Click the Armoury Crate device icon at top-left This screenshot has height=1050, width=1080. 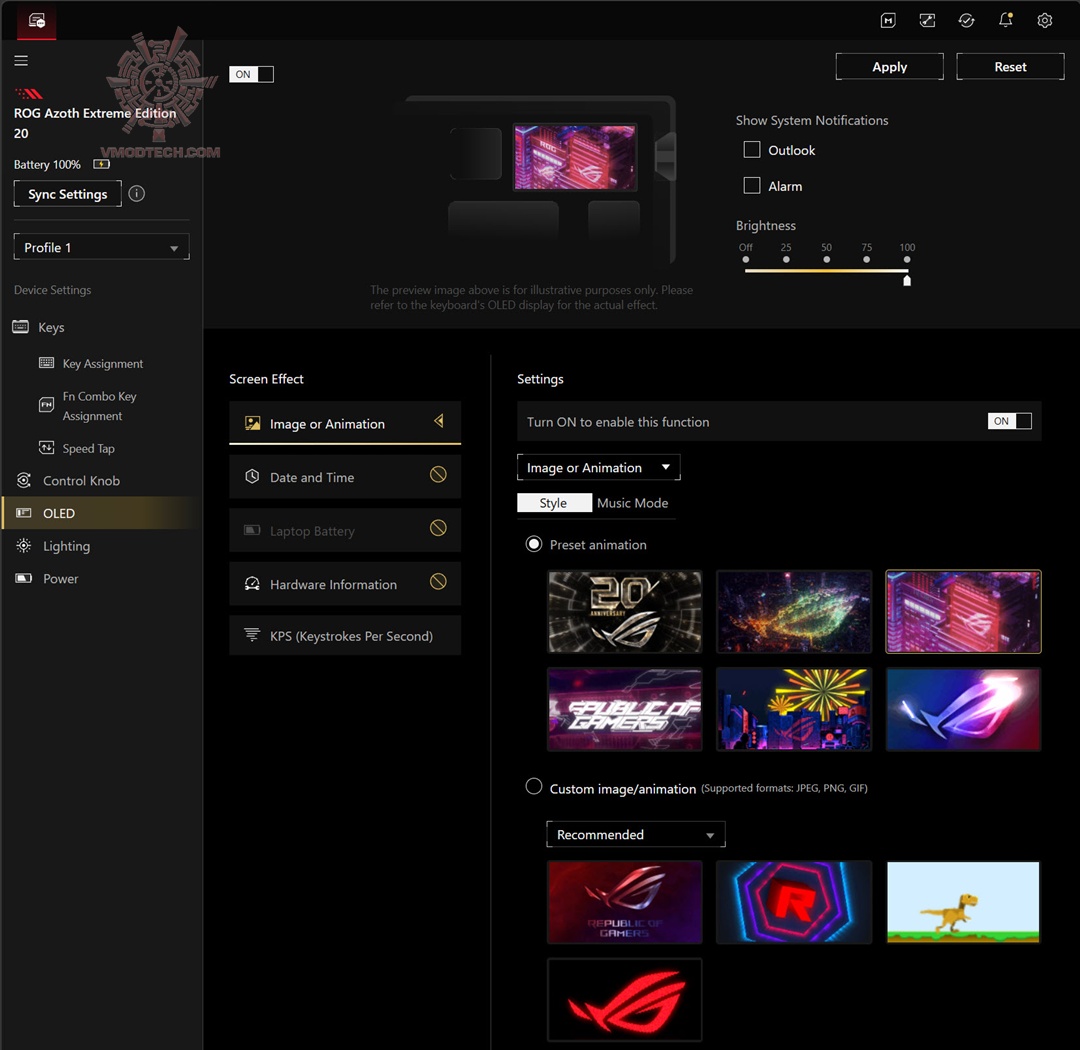(x=37, y=21)
